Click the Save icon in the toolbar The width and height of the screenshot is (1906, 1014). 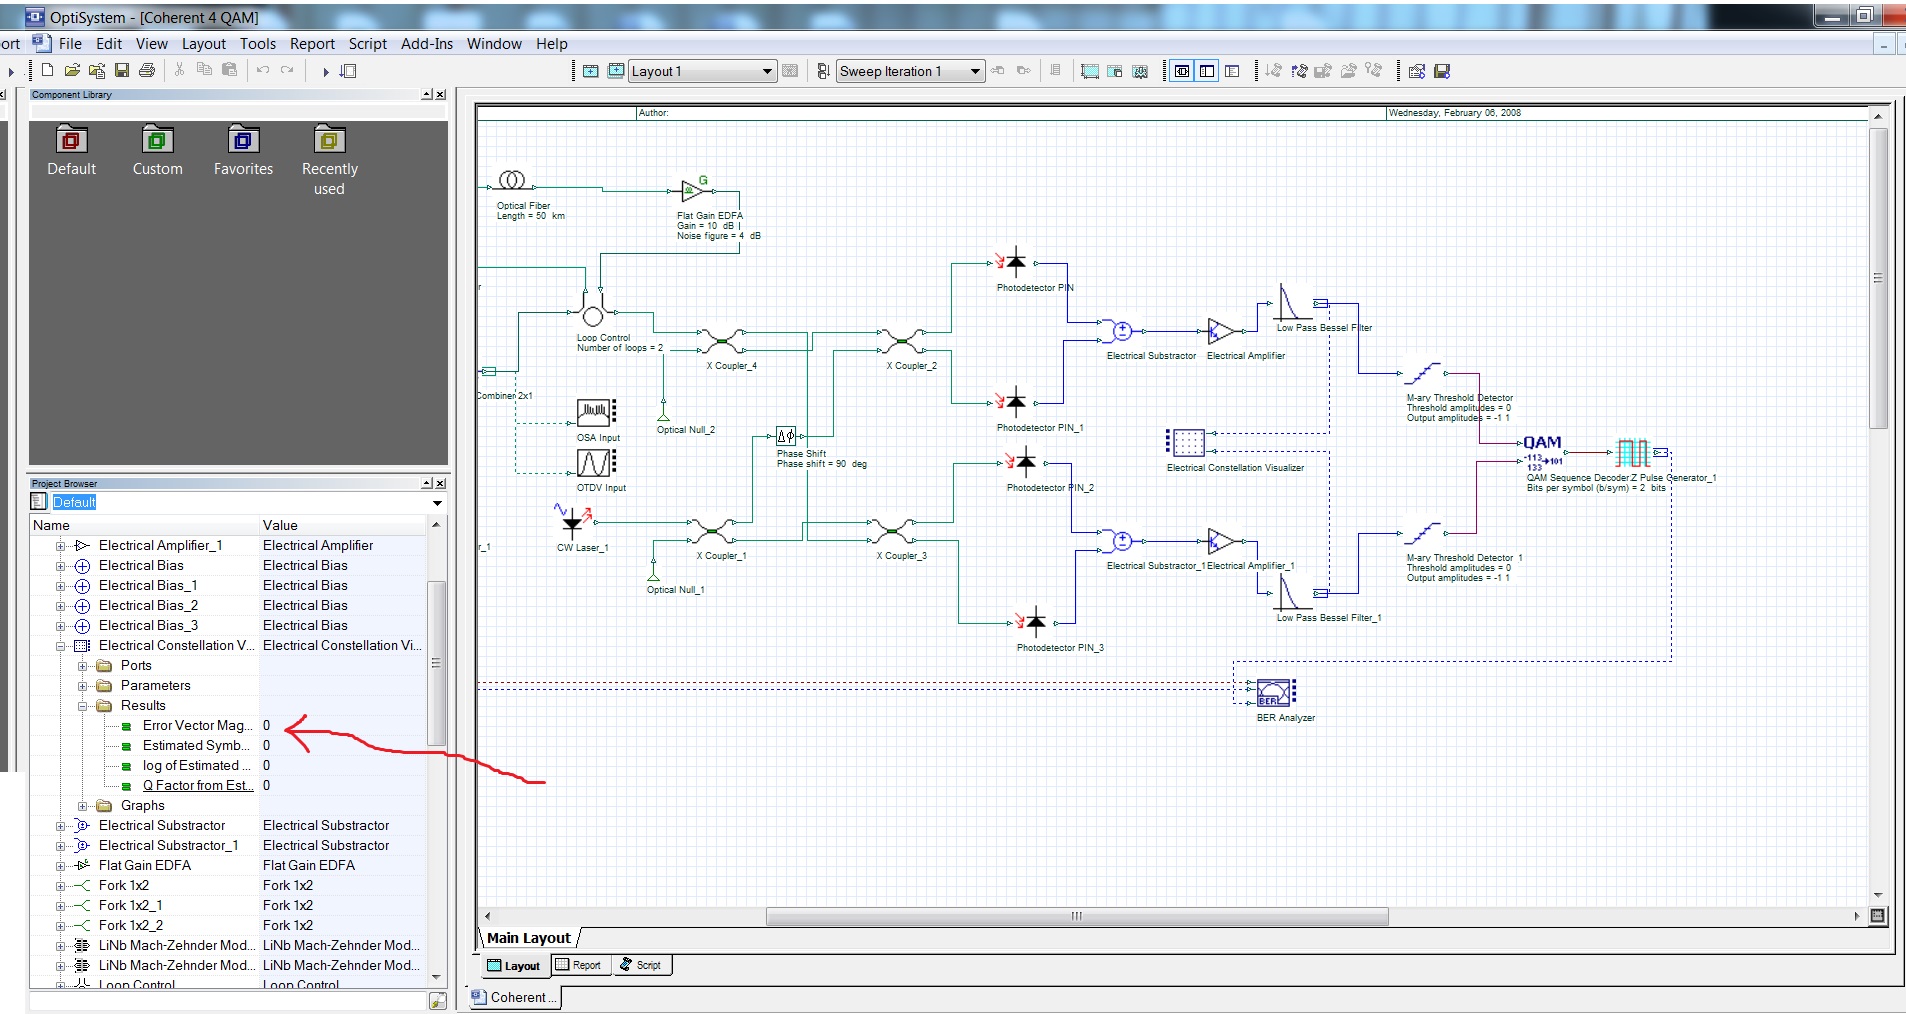click(x=122, y=71)
